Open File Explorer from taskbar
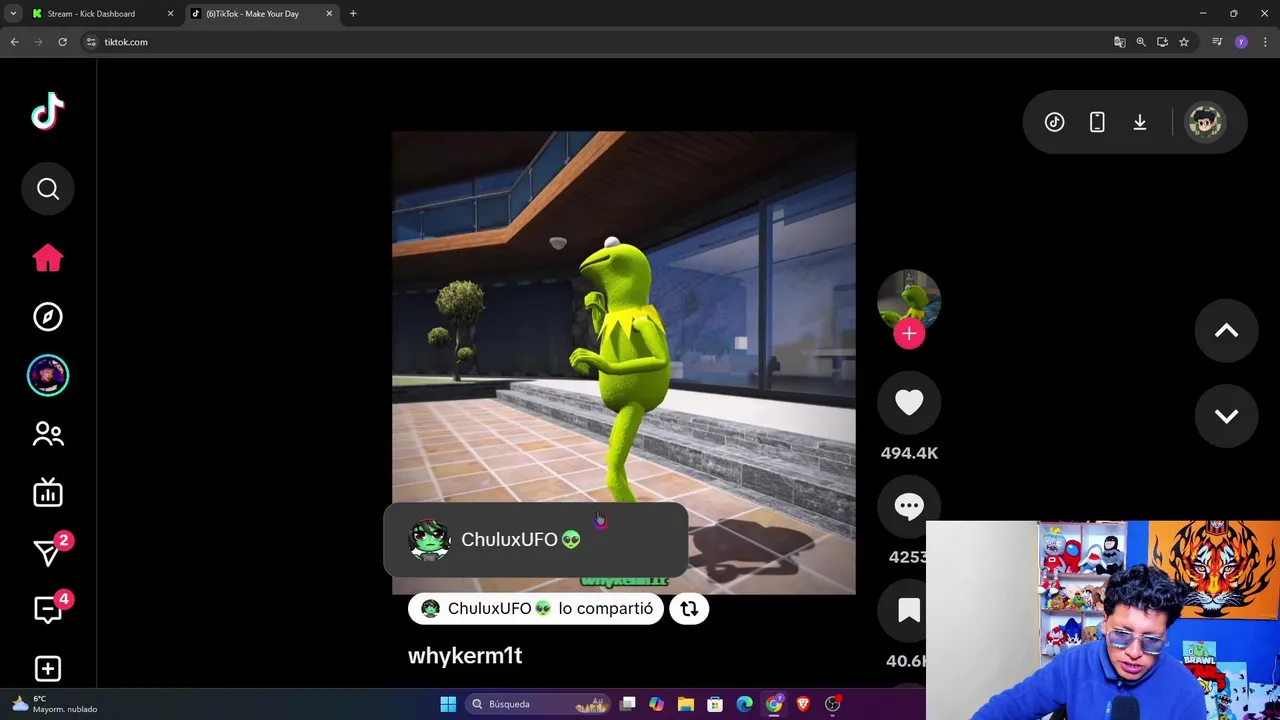Screen dimensions: 1280x720 point(686,704)
